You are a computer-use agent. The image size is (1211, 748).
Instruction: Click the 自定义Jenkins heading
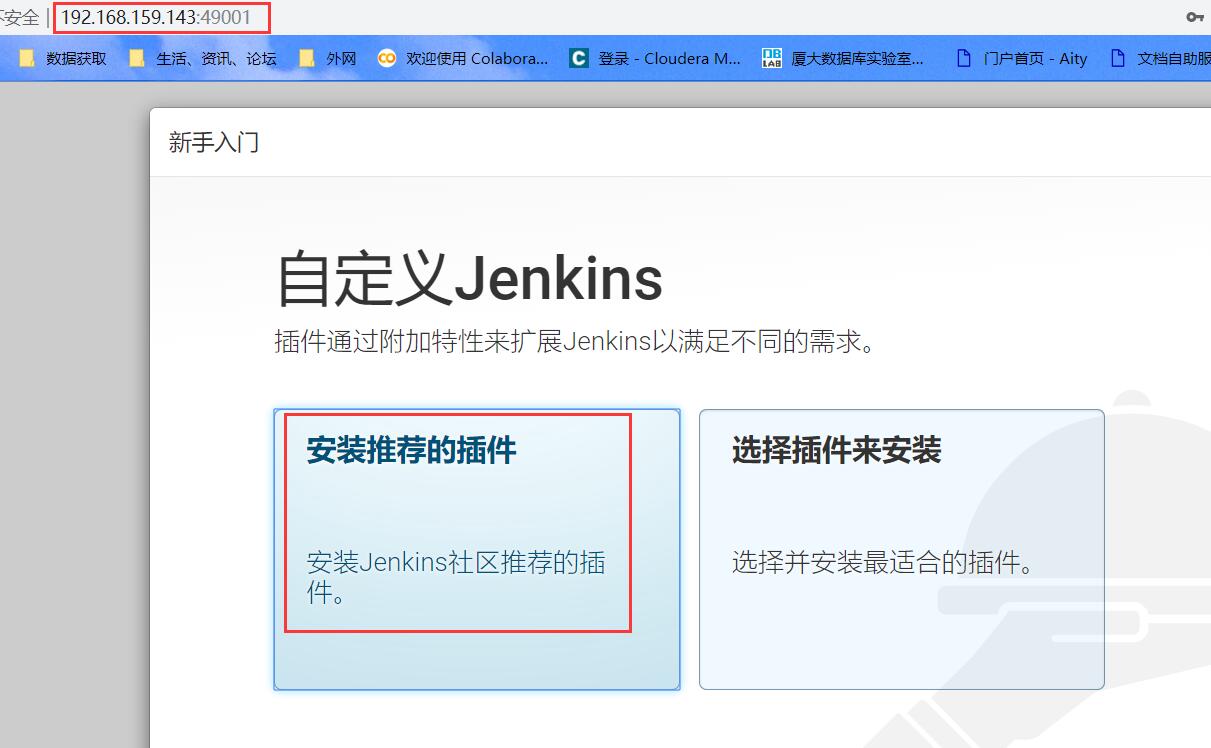coord(469,278)
